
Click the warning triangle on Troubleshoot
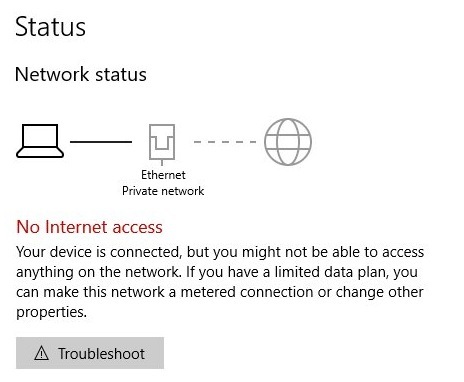[x=41, y=353]
